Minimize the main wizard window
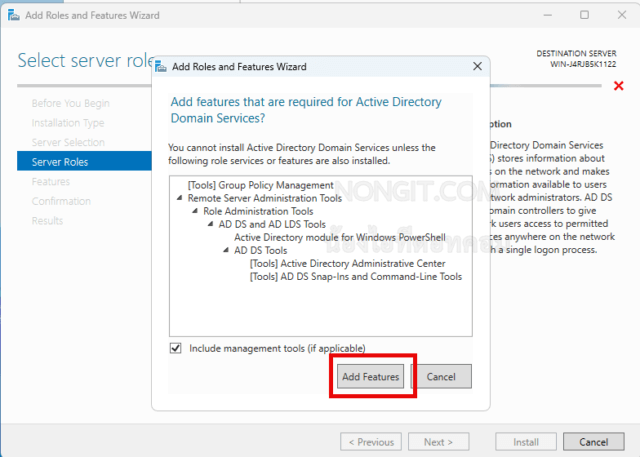Viewport: 640px width, 457px height. click(548, 15)
